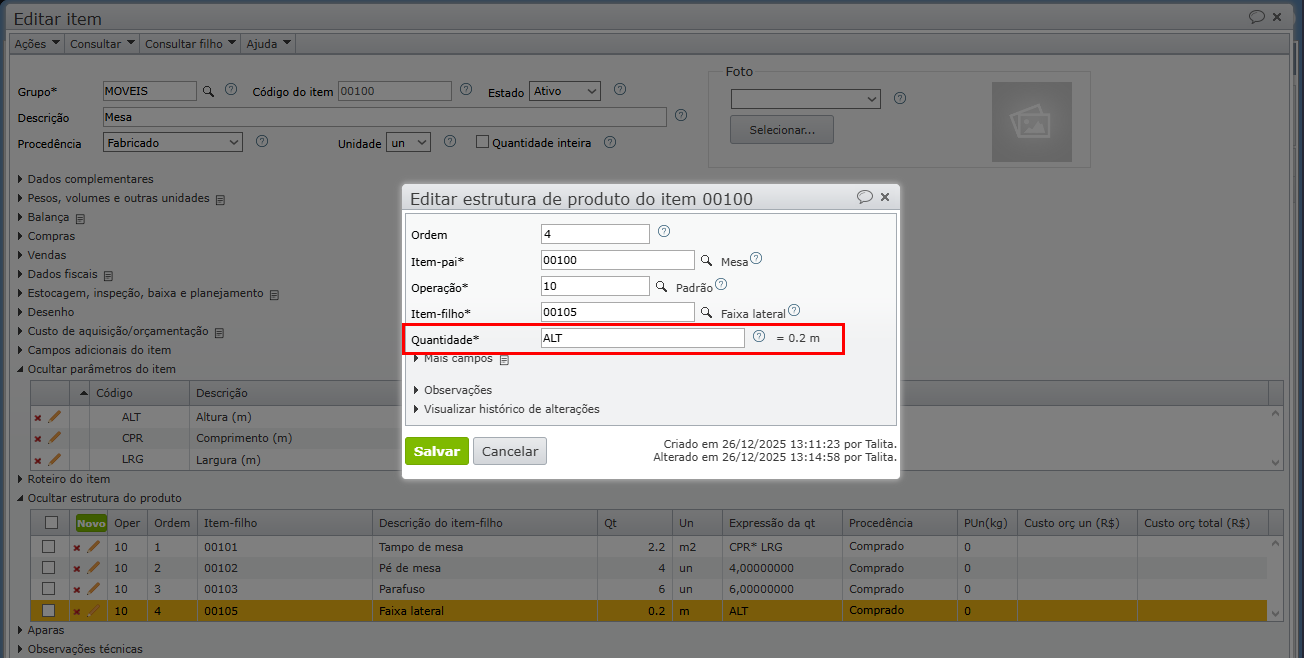This screenshot has width=1304, height=658.
Task: Edit the Pé de mesa row with pencil
Action: click(x=94, y=568)
